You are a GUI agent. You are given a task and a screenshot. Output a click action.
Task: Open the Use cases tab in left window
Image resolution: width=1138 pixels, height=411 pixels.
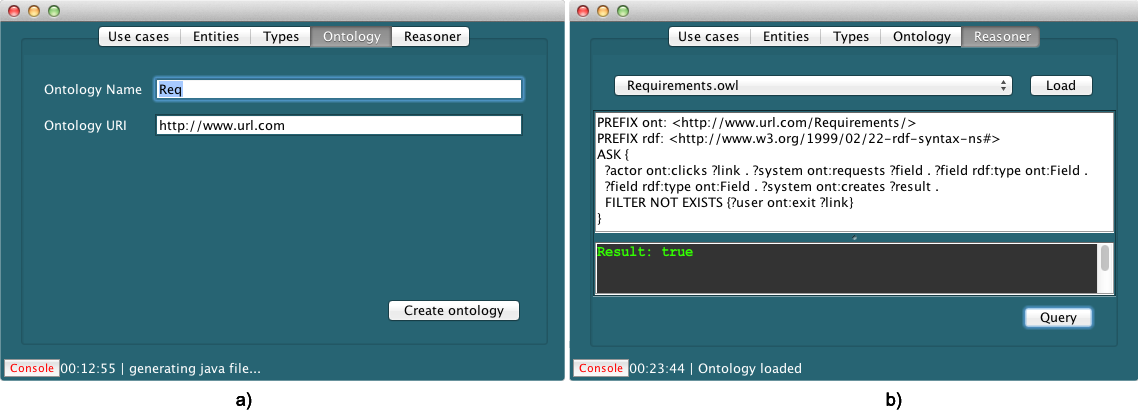coord(139,37)
